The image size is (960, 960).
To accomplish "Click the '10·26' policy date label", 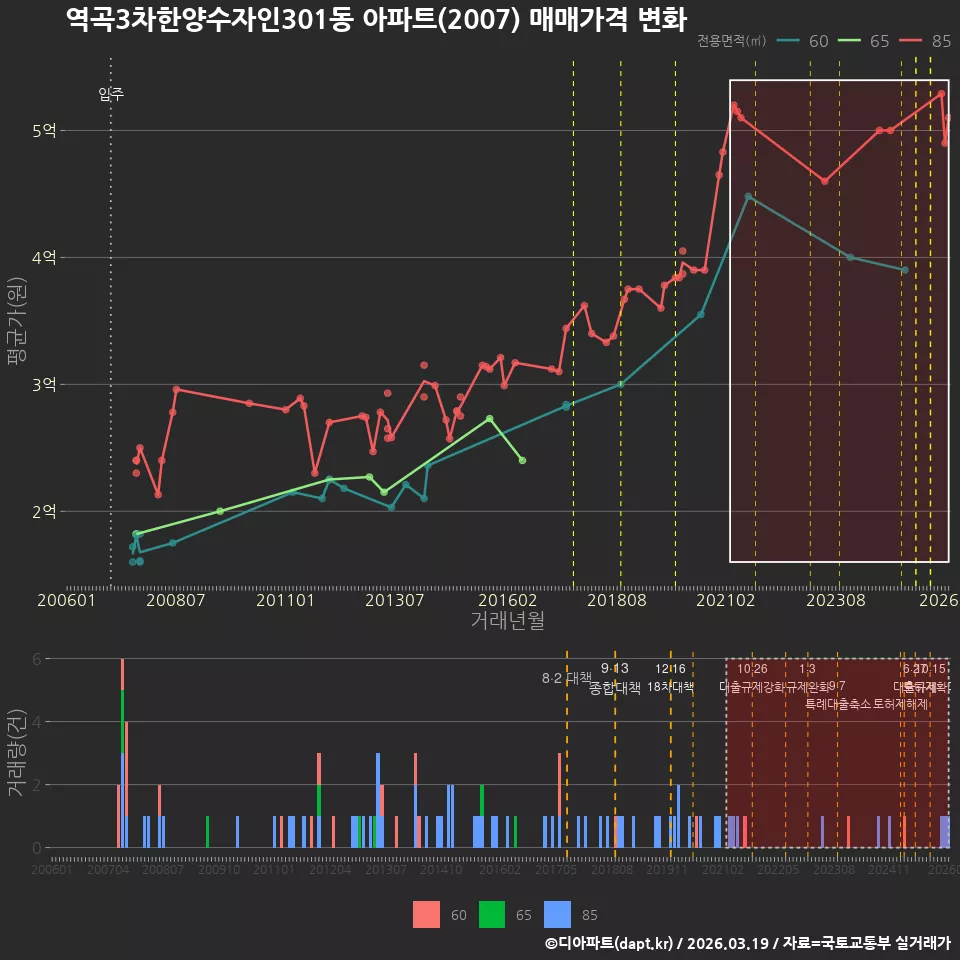I will coord(752,669).
